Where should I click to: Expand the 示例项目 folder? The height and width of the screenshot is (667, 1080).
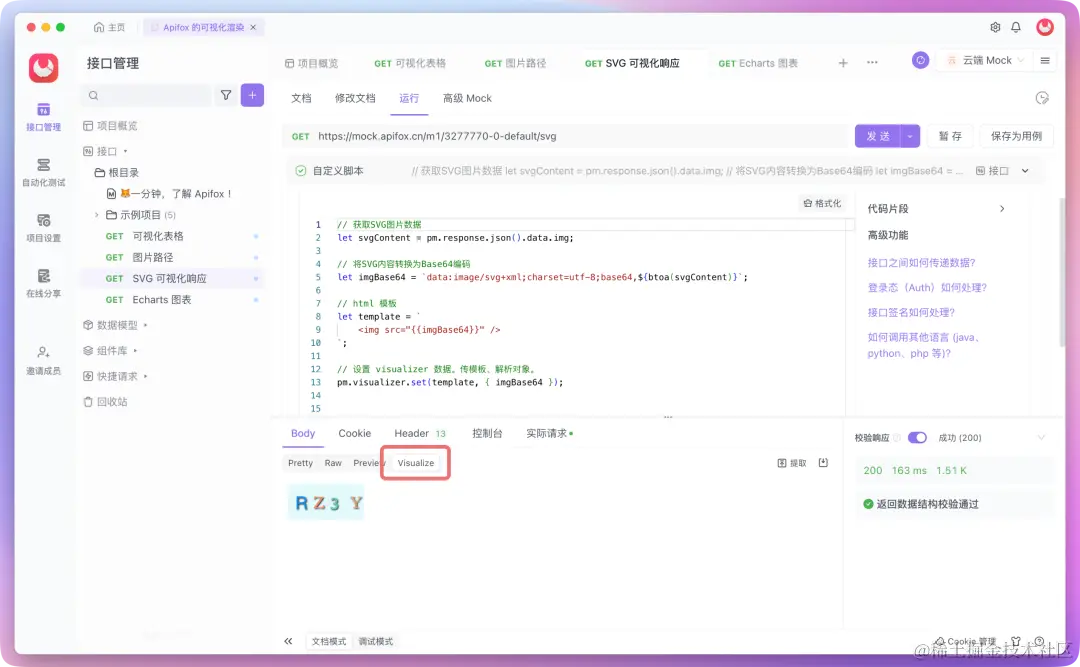[x=96, y=215]
